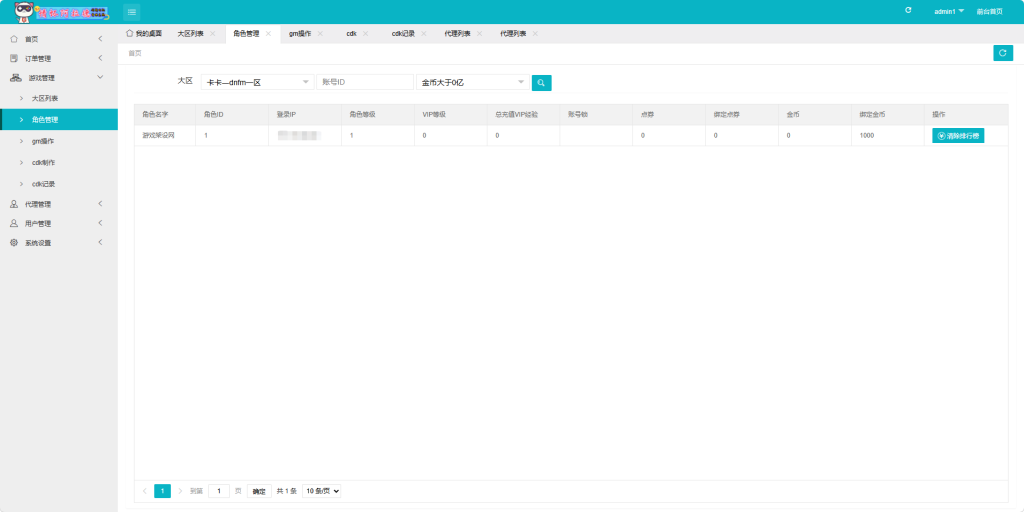The width and height of the screenshot is (1024, 512).
Task: Expand the 用户管理 sidebar menu
Action: click(100, 223)
